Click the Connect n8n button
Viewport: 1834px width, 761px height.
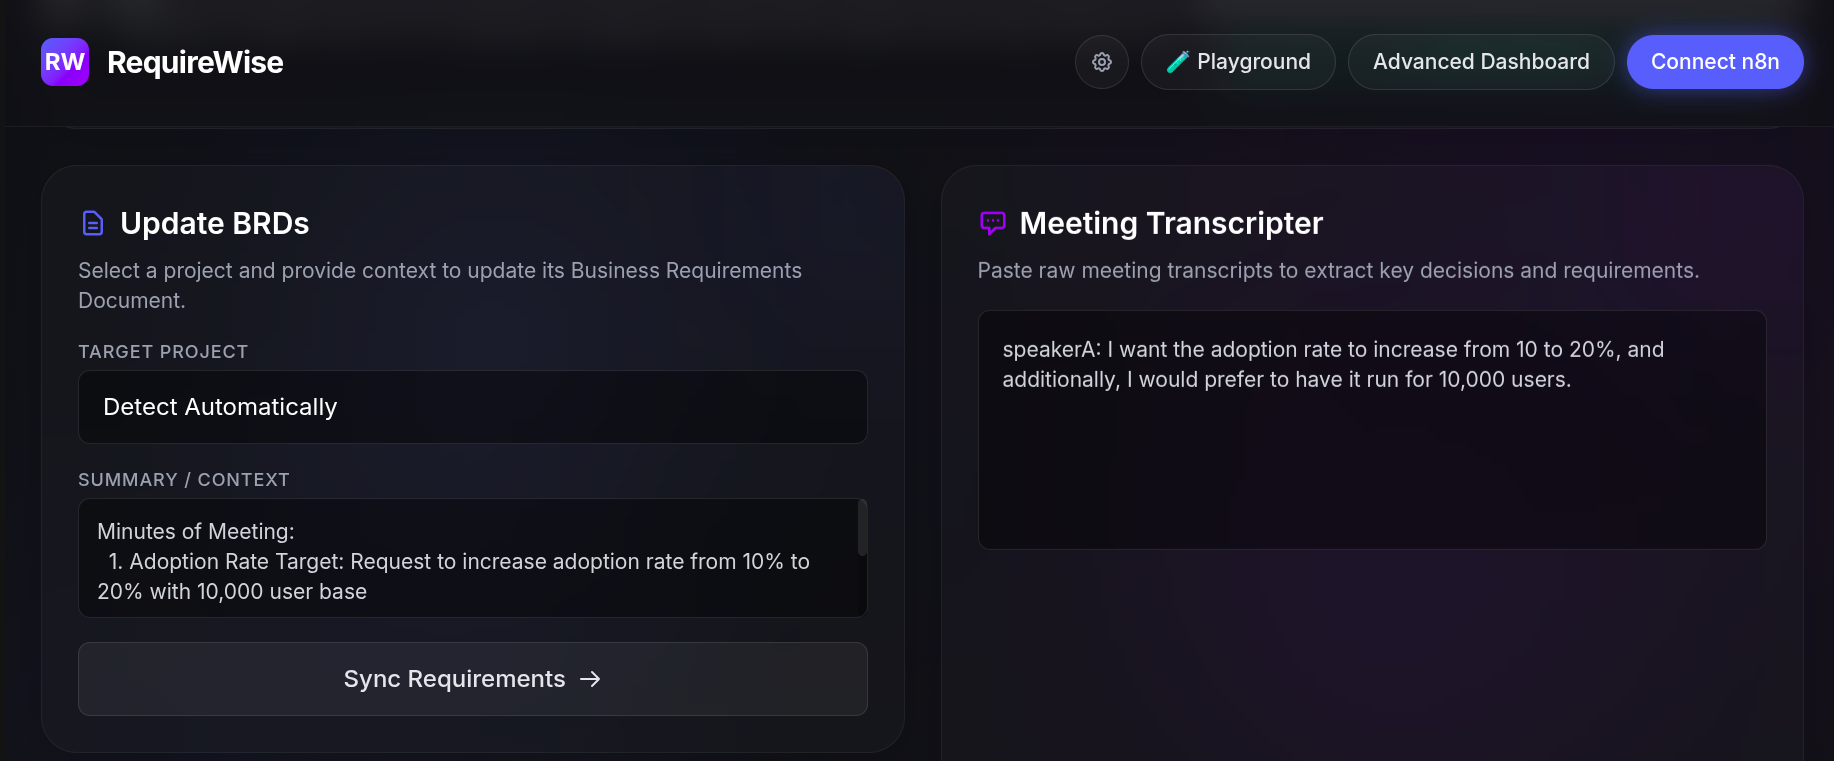[1714, 61]
